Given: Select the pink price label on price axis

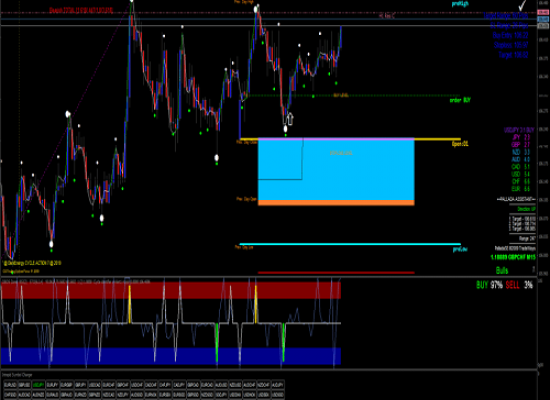Looking at the screenshot, I should pyautogui.click(x=543, y=13).
